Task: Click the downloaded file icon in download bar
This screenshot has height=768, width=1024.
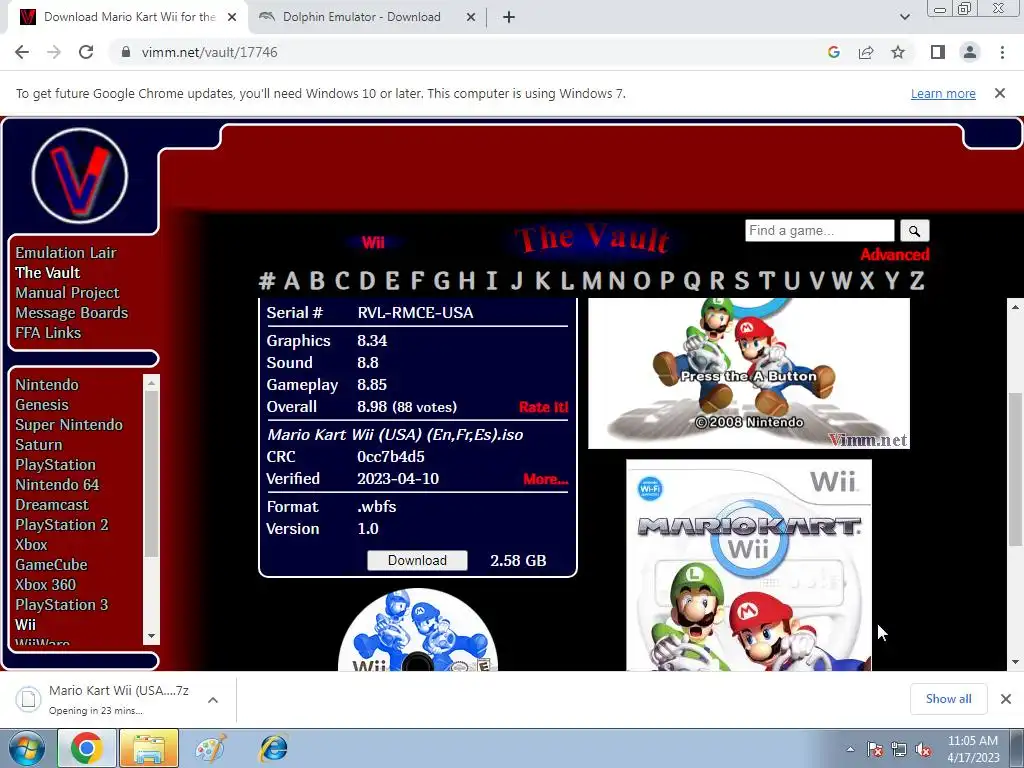Action: (x=28, y=699)
